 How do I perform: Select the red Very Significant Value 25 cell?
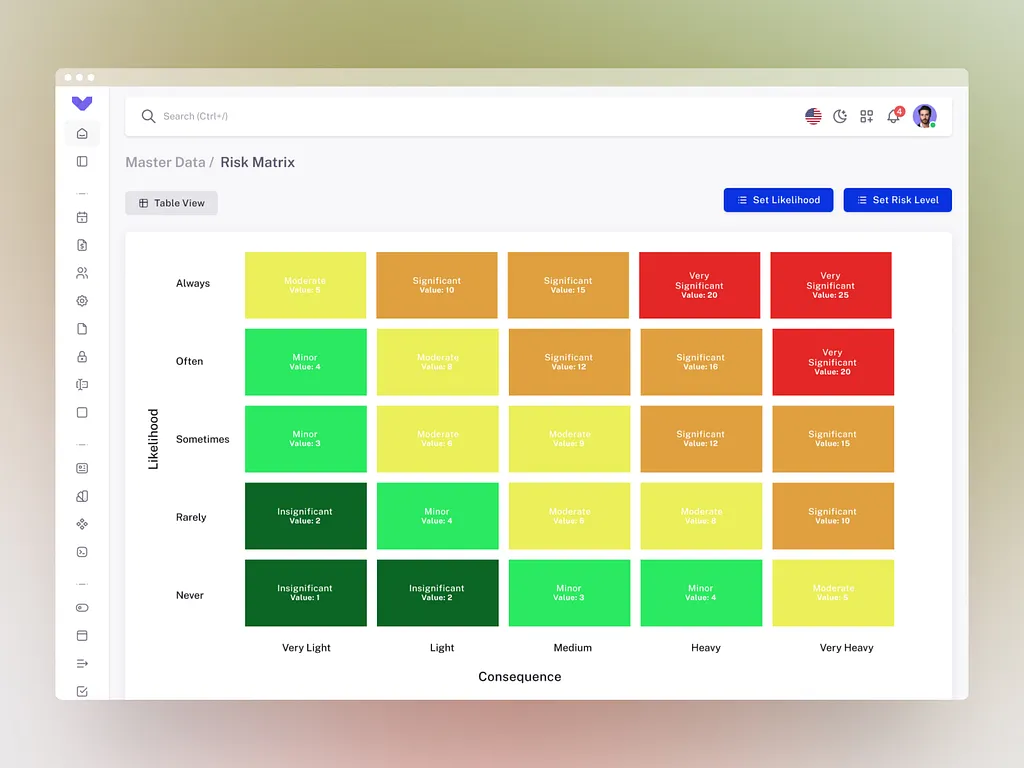point(831,285)
